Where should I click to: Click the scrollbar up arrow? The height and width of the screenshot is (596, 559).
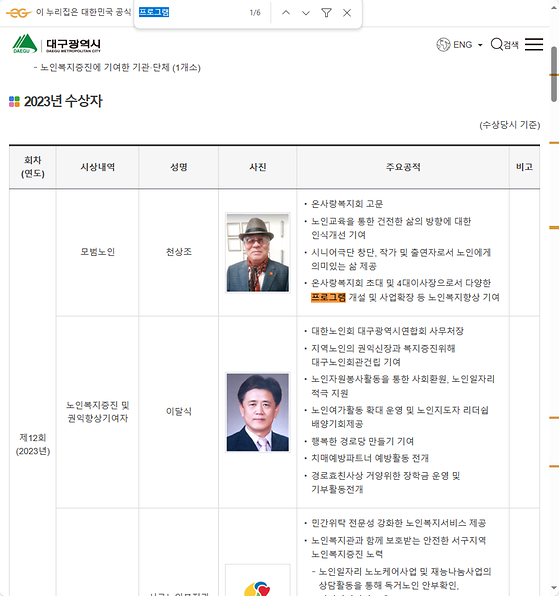coord(554,8)
